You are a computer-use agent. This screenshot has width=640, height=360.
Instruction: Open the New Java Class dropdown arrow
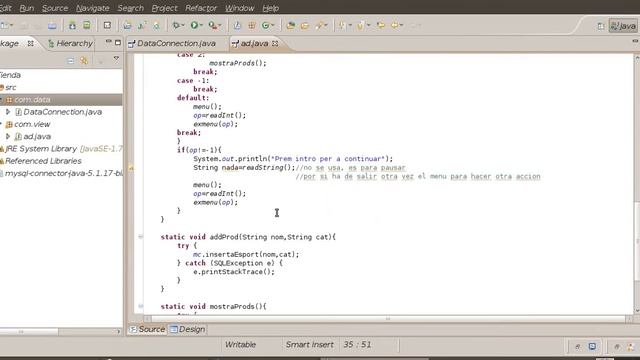(272, 25)
